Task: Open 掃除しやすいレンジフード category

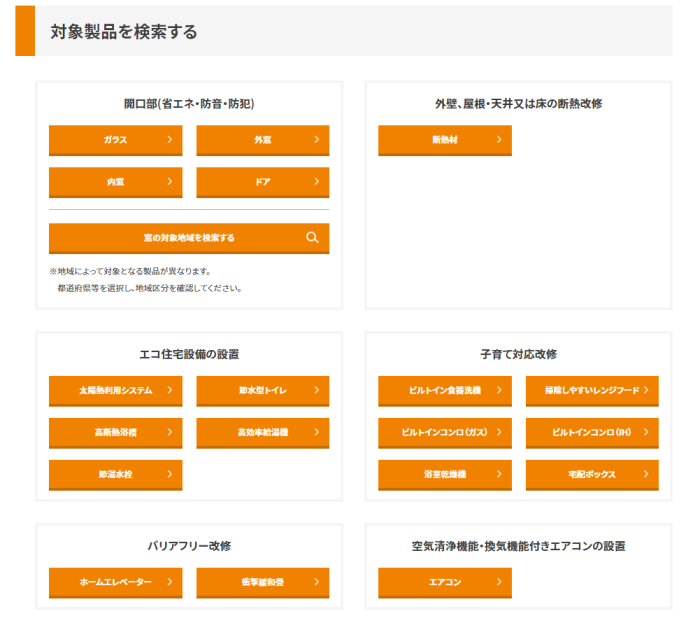Action: 592,390
